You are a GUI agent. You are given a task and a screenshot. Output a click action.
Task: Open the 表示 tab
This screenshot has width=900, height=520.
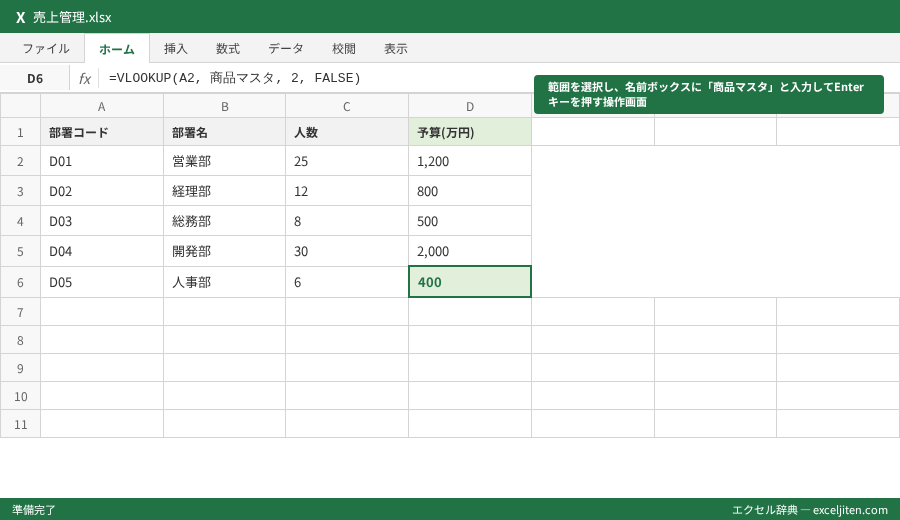coord(396,49)
